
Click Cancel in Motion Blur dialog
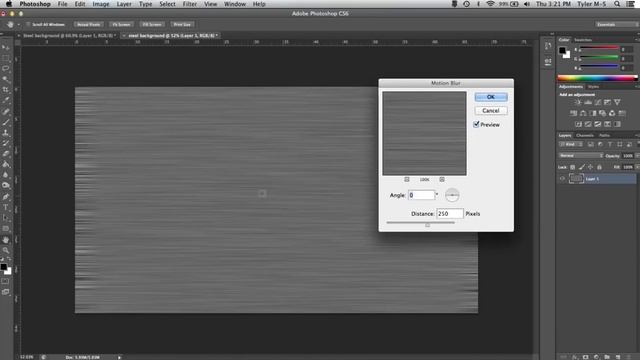pos(491,111)
